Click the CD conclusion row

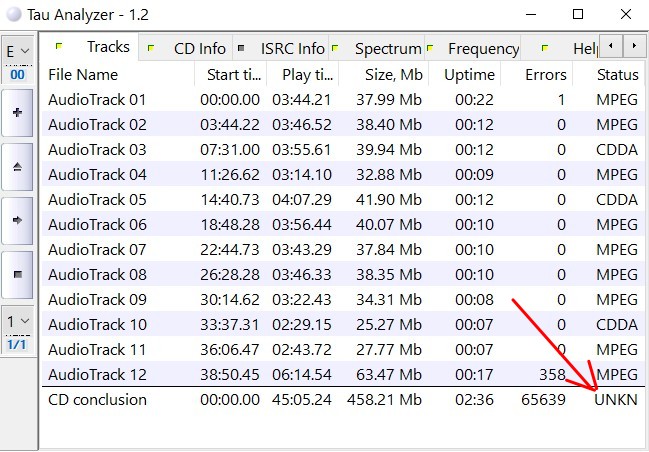[97, 400]
